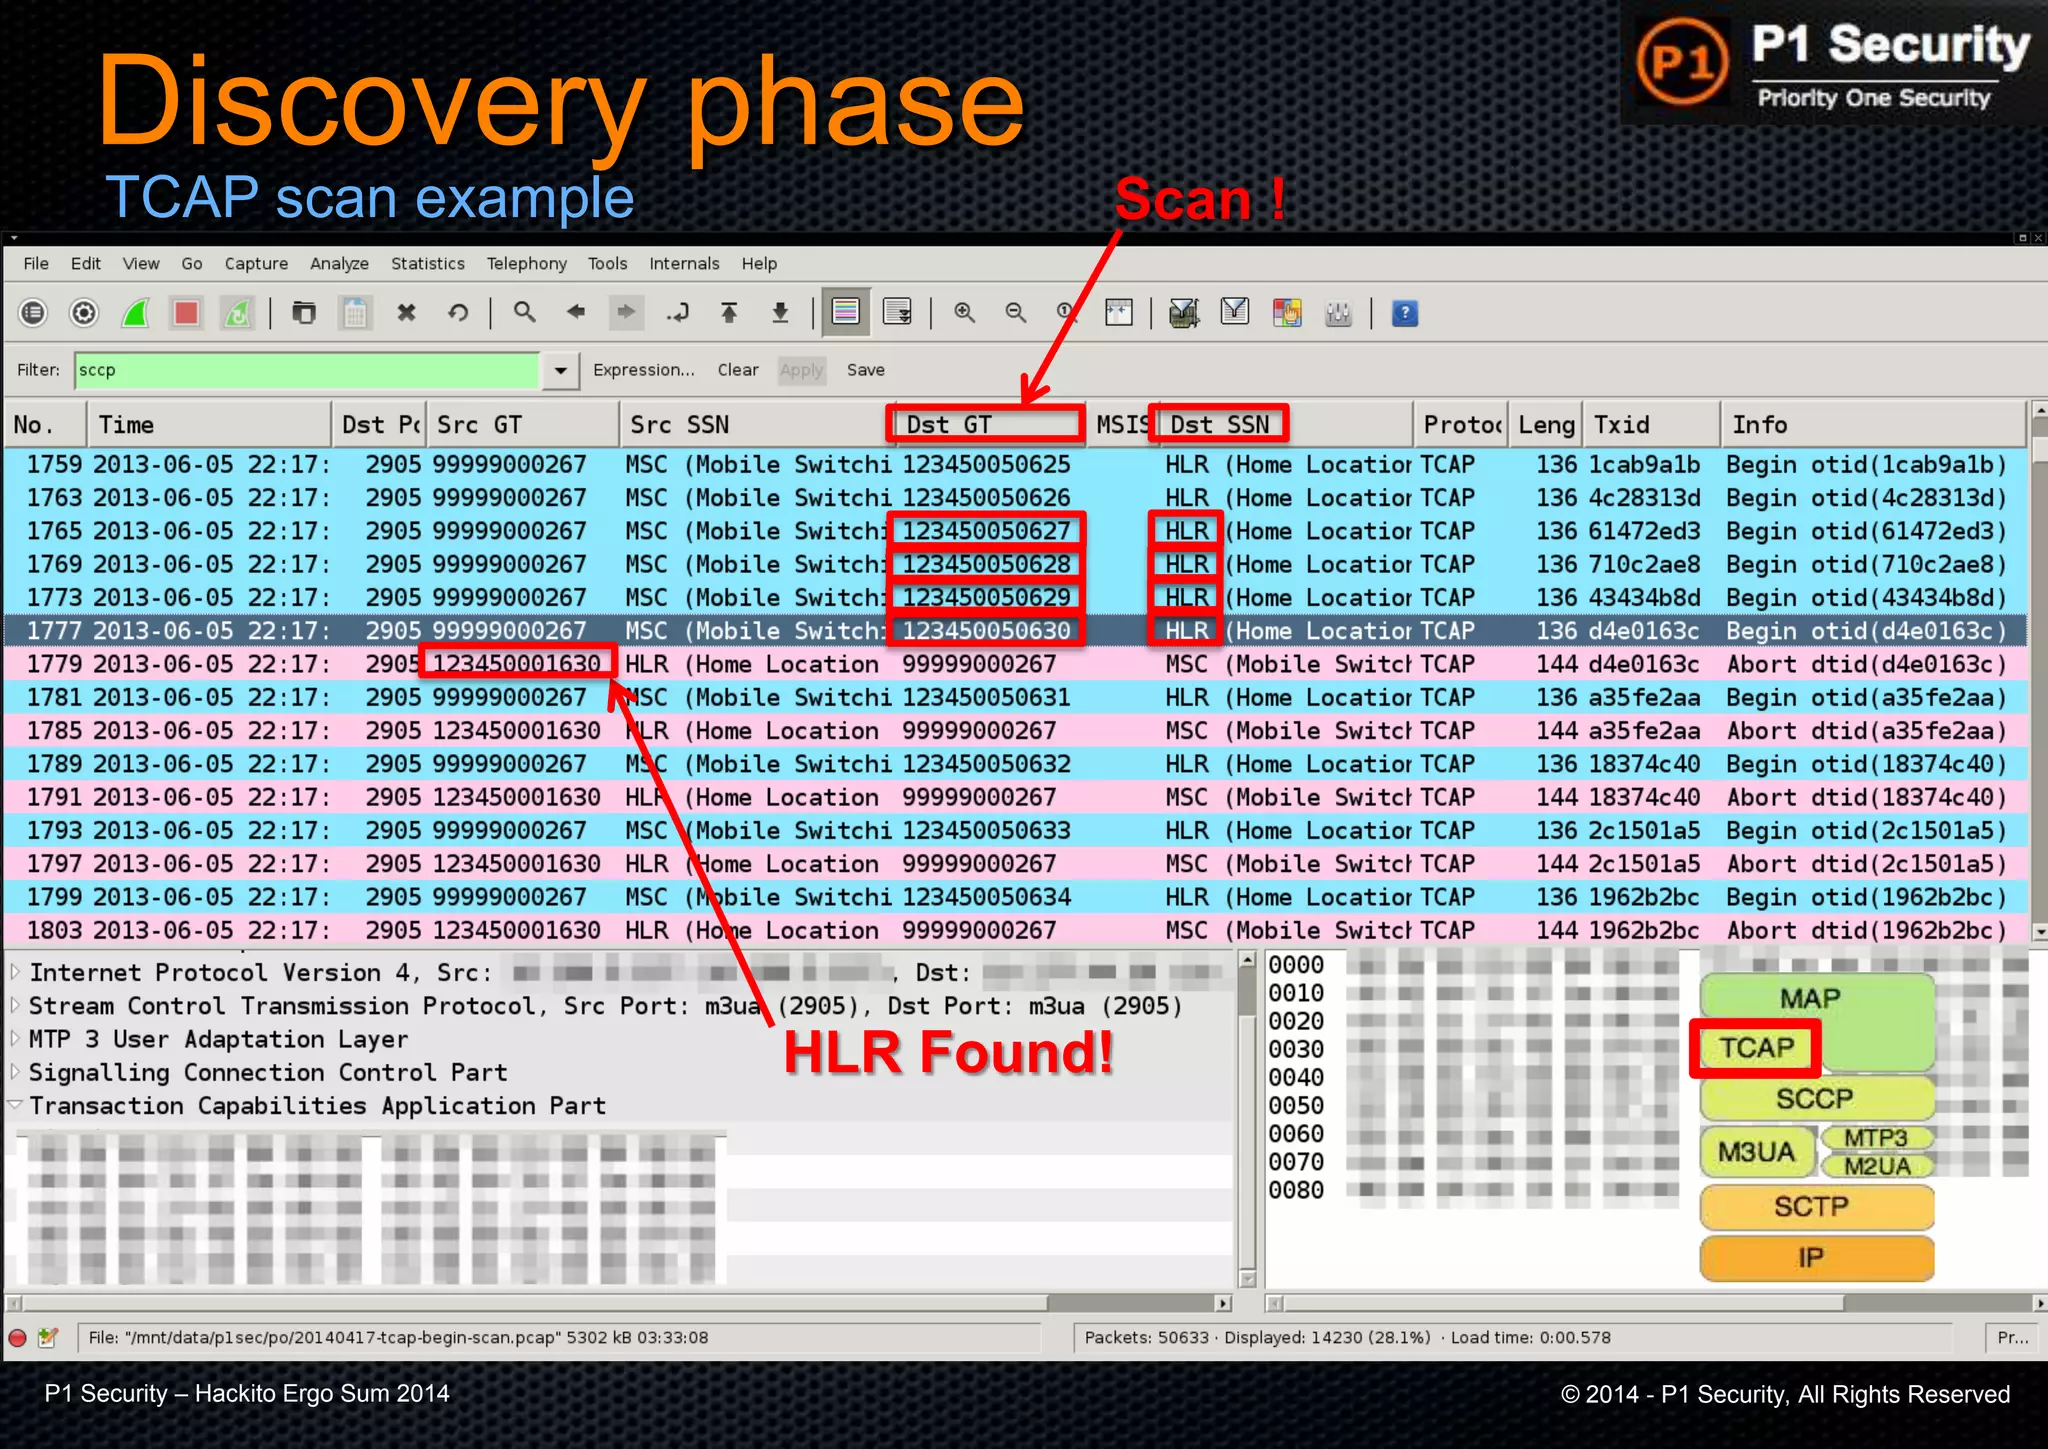Go forward in packet history arrow
Screen dimensions: 2048x1449
coord(626,312)
